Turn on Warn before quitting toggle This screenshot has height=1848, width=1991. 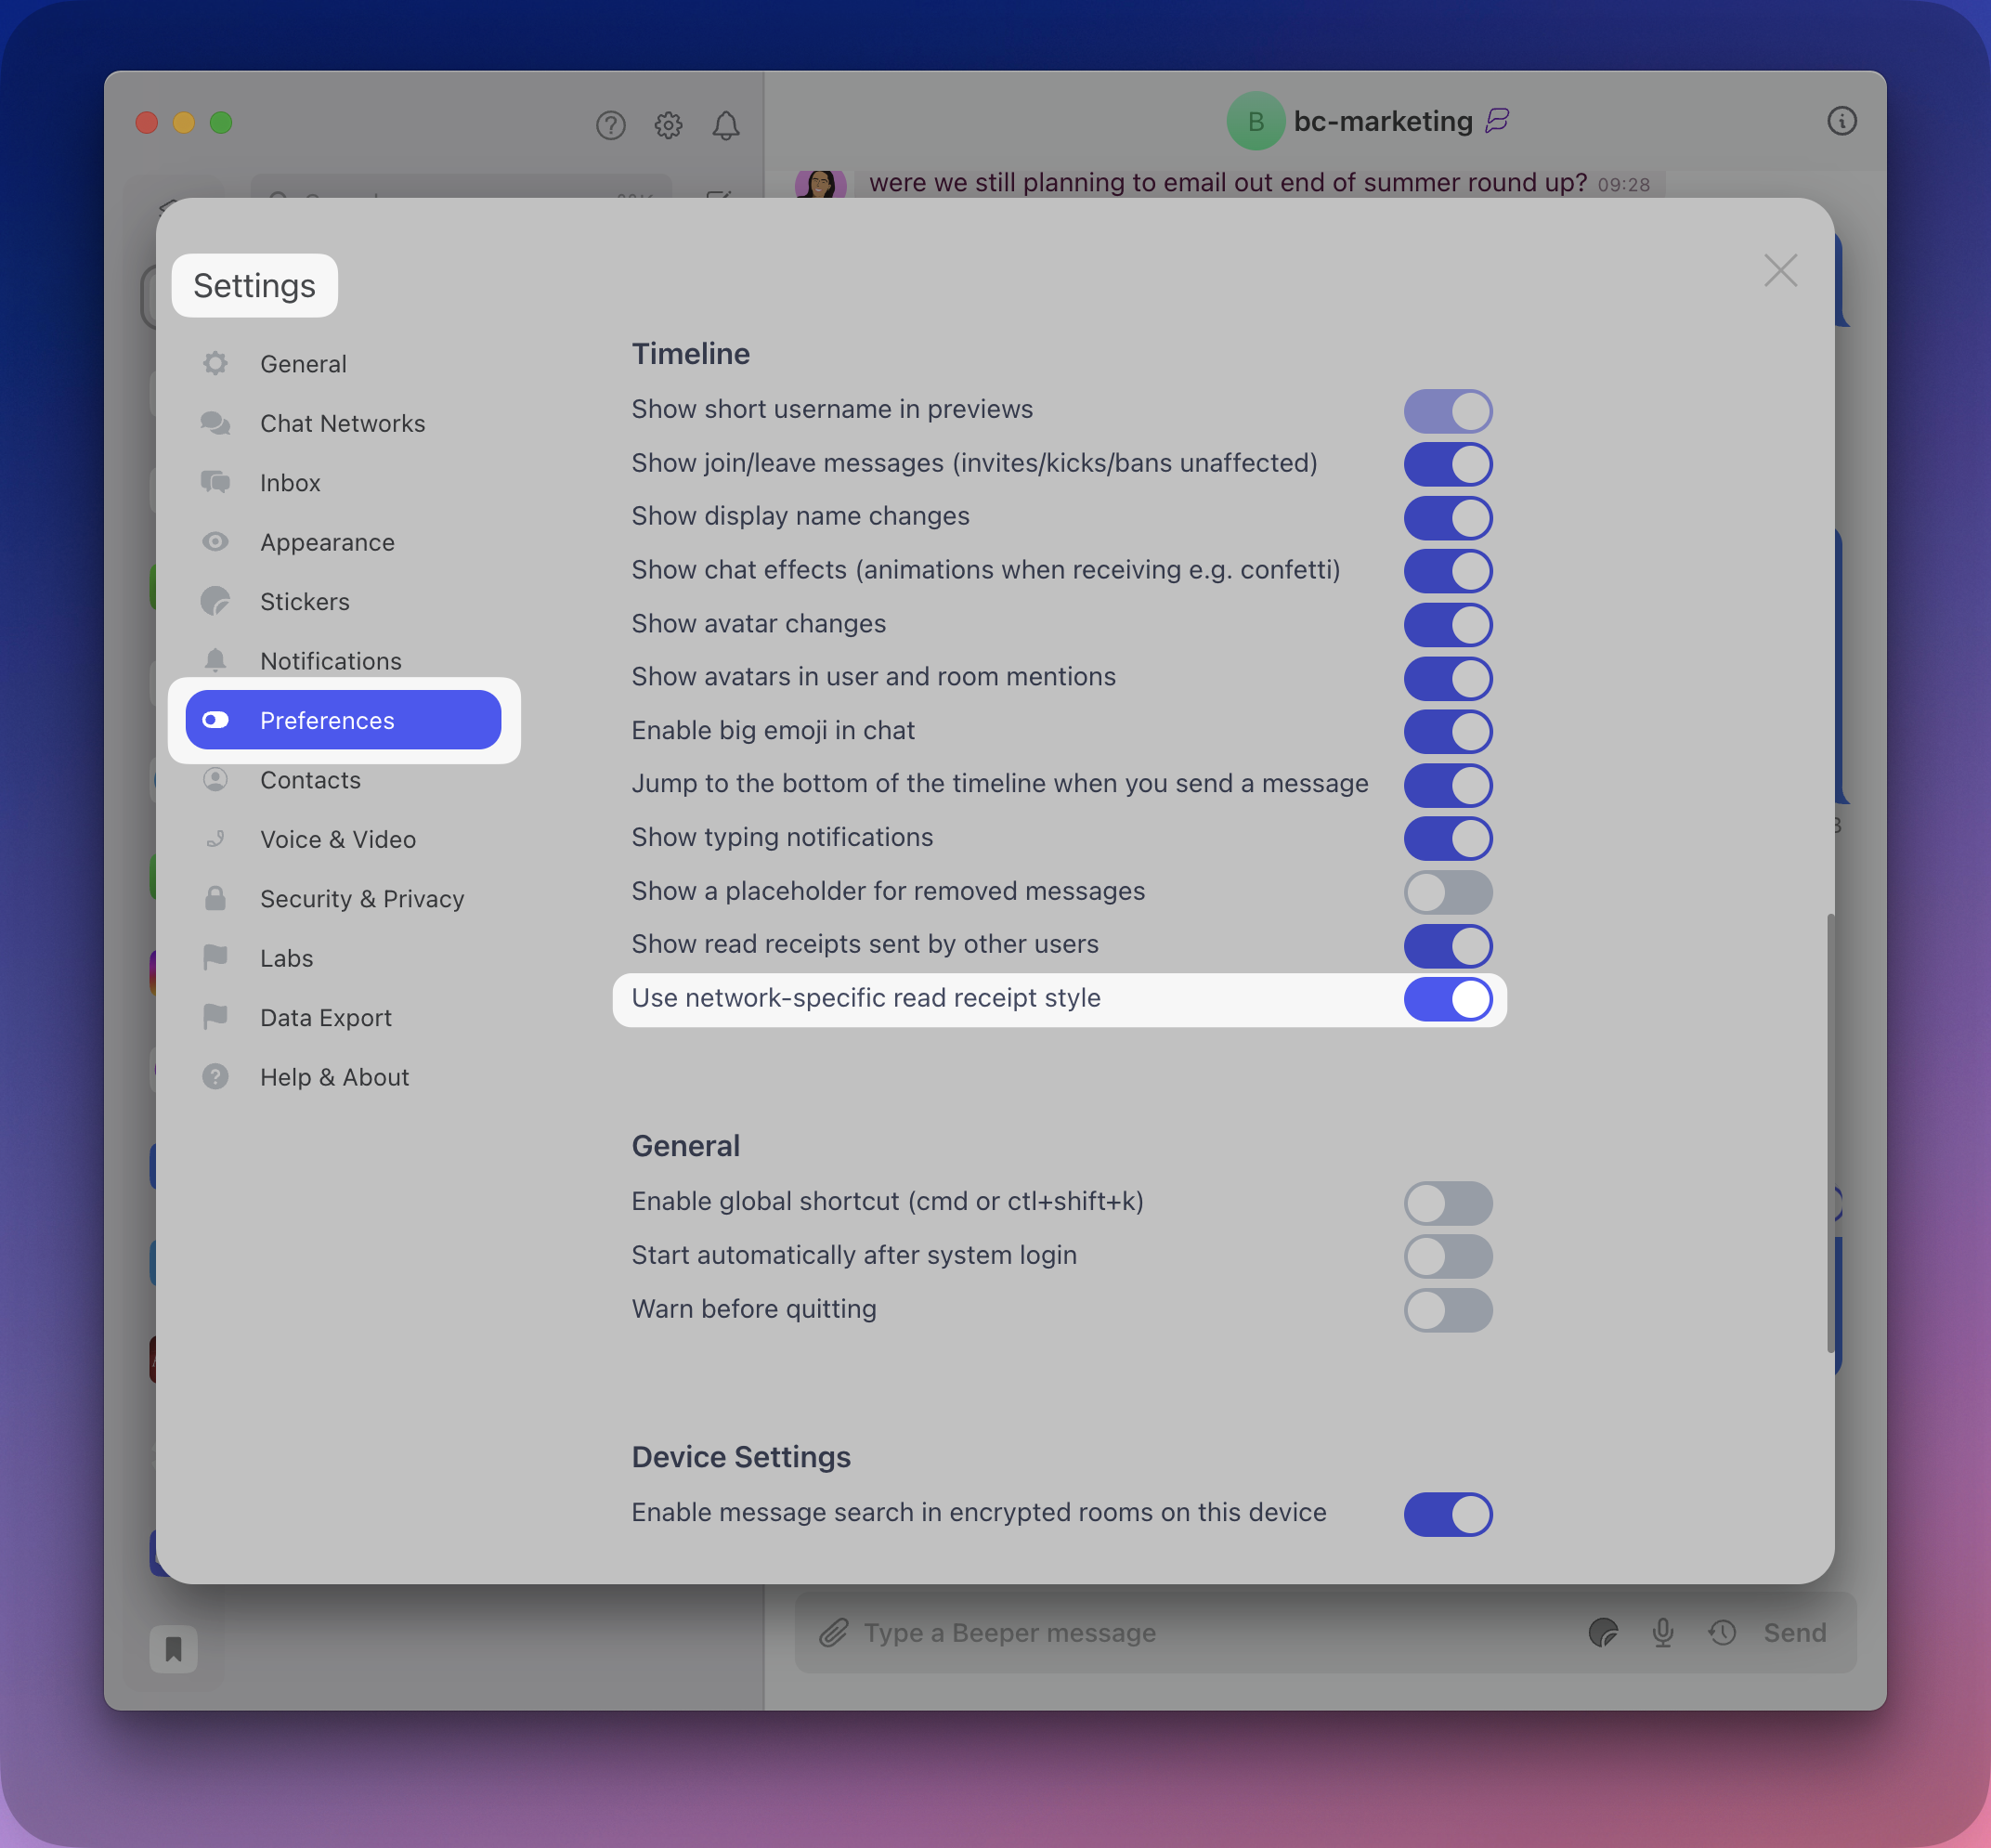coord(1447,1310)
